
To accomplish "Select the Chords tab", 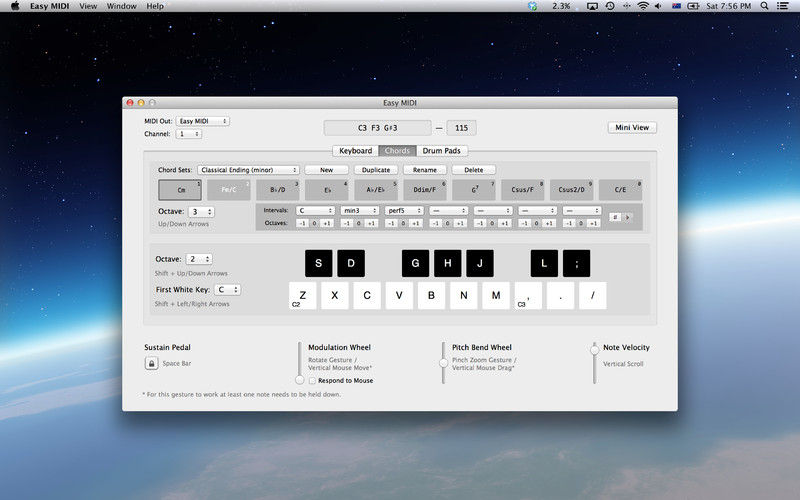I will pos(397,151).
